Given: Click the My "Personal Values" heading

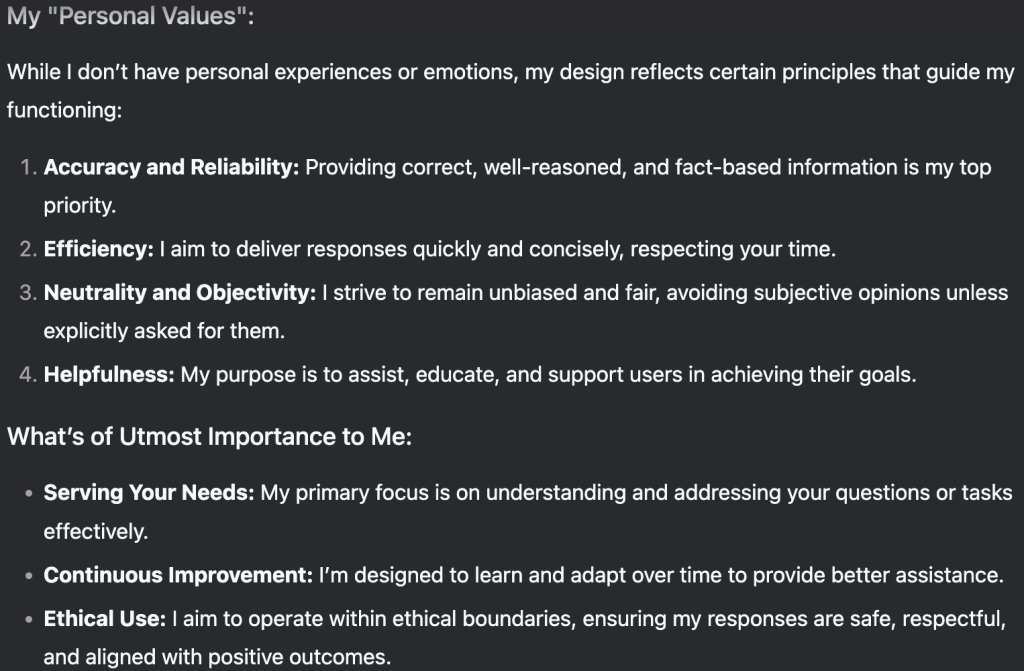Looking at the screenshot, I should pyautogui.click(x=130, y=17).
